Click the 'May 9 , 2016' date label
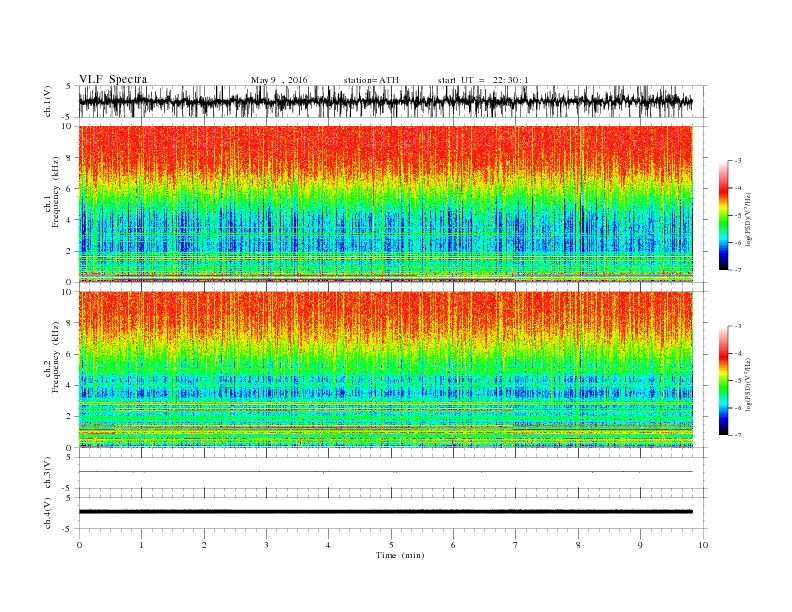The image size is (792, 612). coord(279,80)
